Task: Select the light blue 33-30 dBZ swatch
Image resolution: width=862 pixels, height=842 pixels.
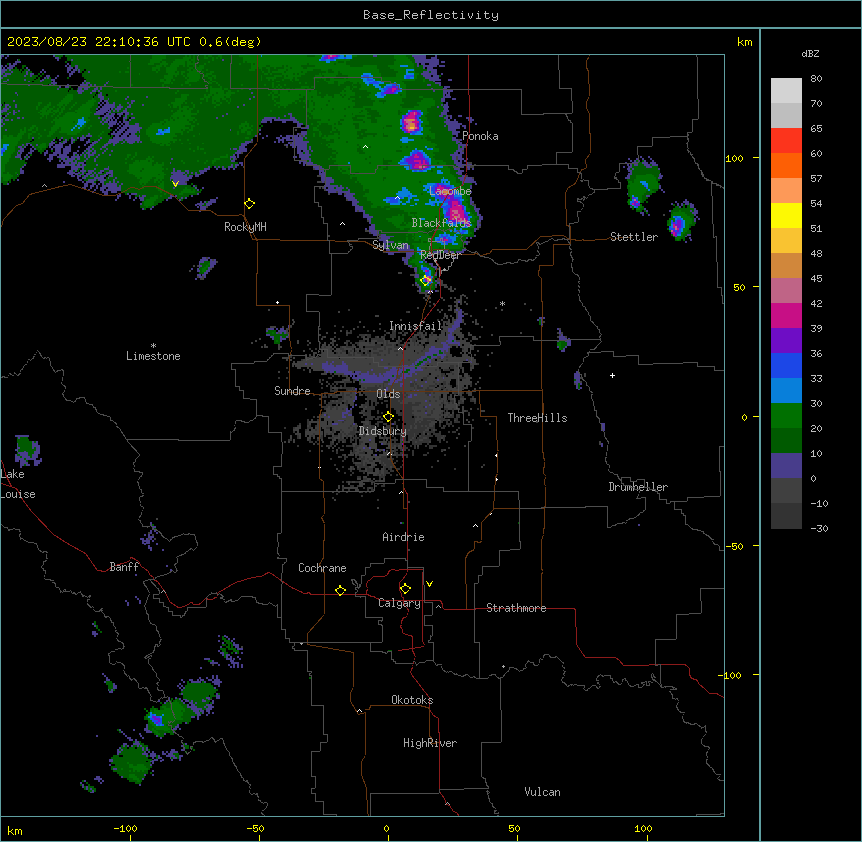Action: point(786,391)
